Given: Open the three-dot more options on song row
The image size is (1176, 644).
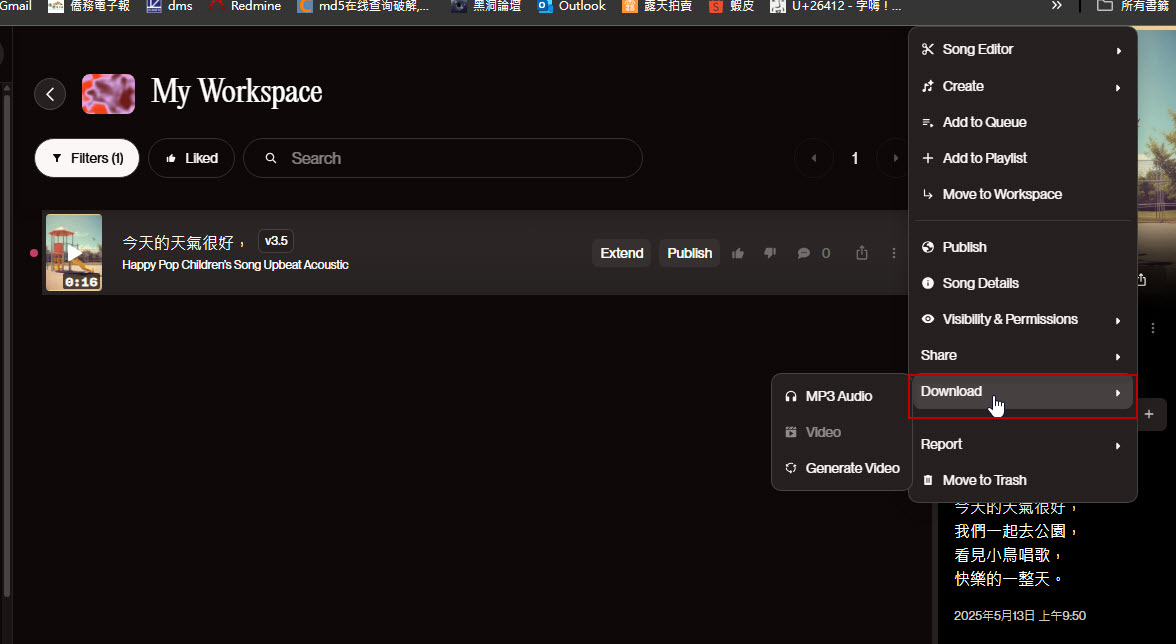Looking at the screenshot, I should [894, 253].
